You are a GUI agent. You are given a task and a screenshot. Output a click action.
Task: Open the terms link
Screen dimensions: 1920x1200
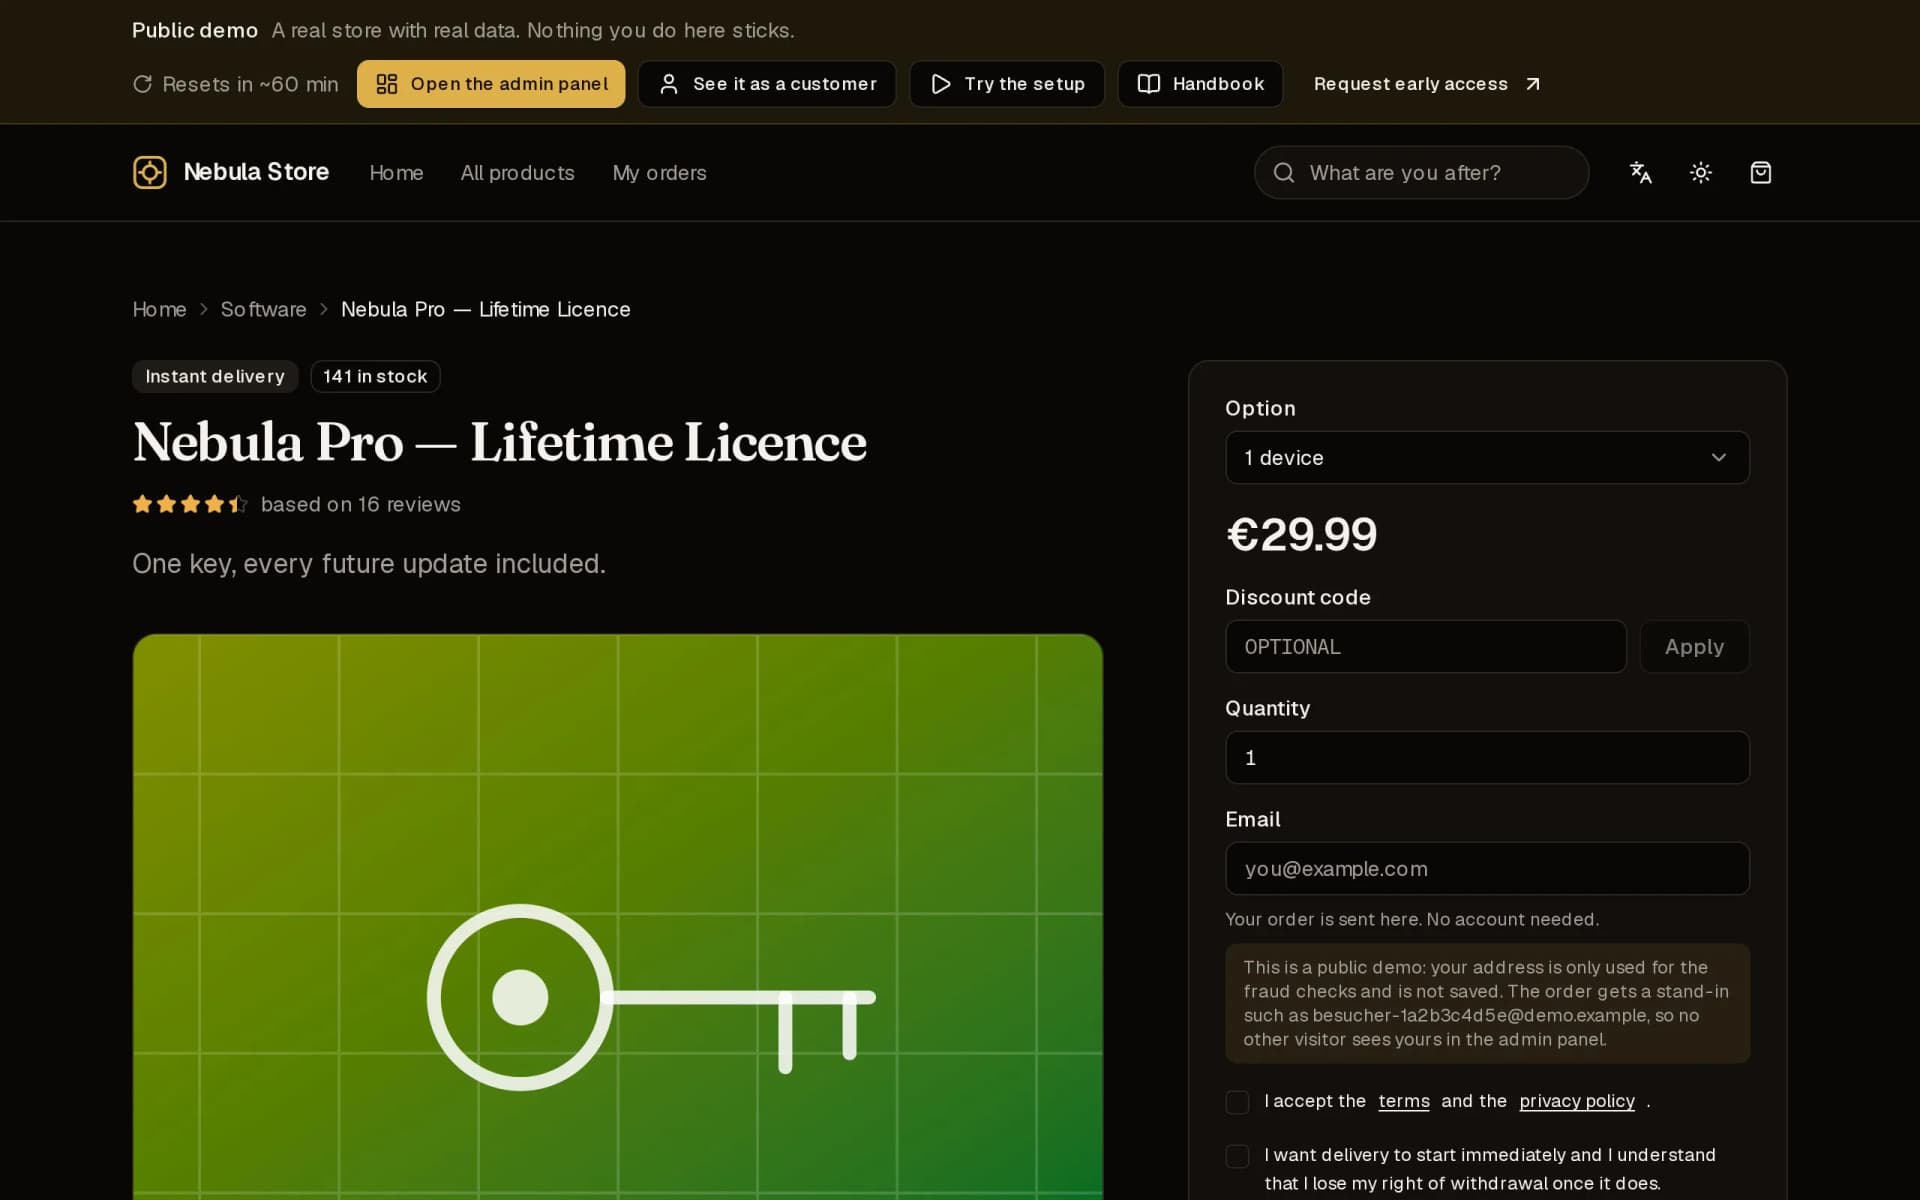[1403, 1101]
